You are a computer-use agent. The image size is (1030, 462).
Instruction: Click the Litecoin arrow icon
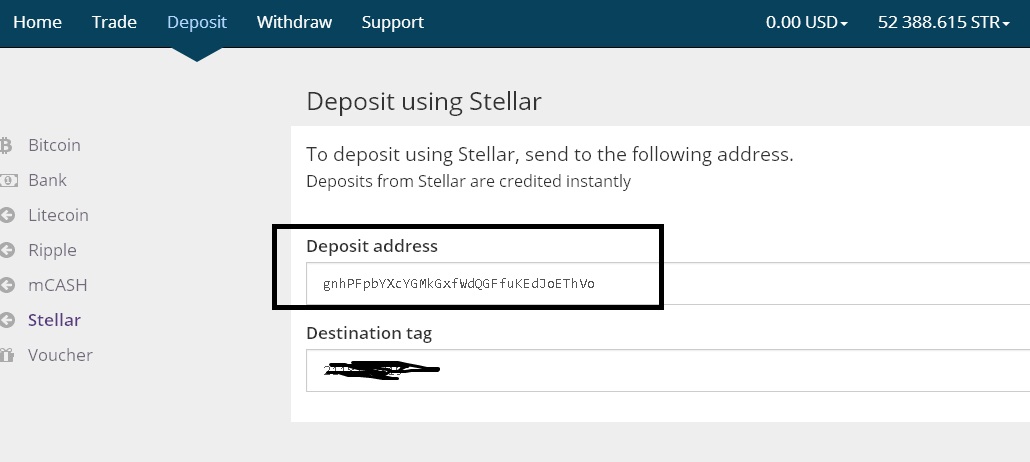tap(8, 216)
